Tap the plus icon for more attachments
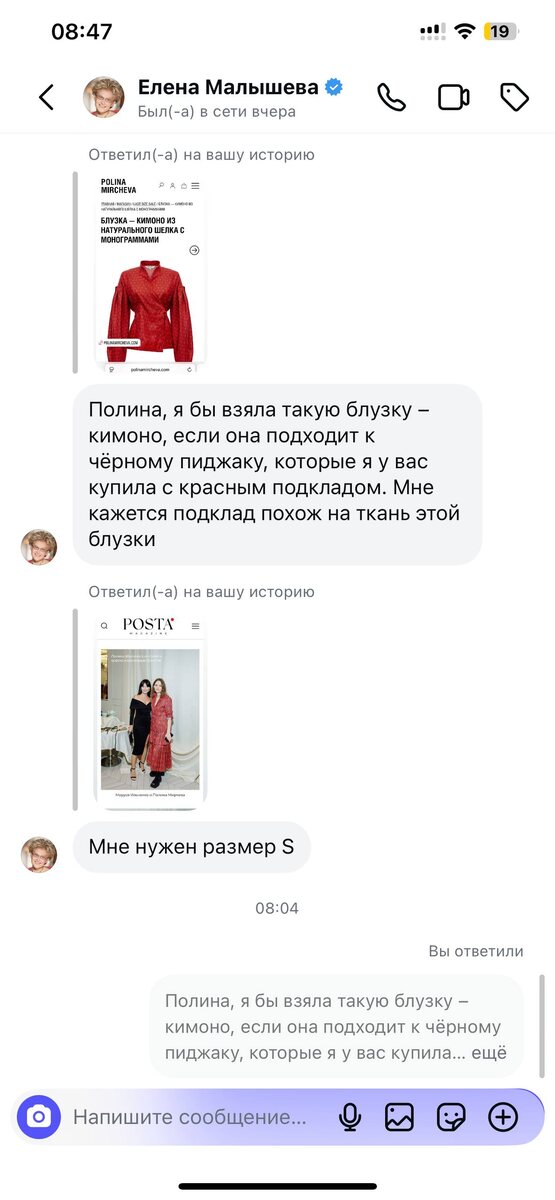Viewport: 555px width, 1200px height. 503,1117
